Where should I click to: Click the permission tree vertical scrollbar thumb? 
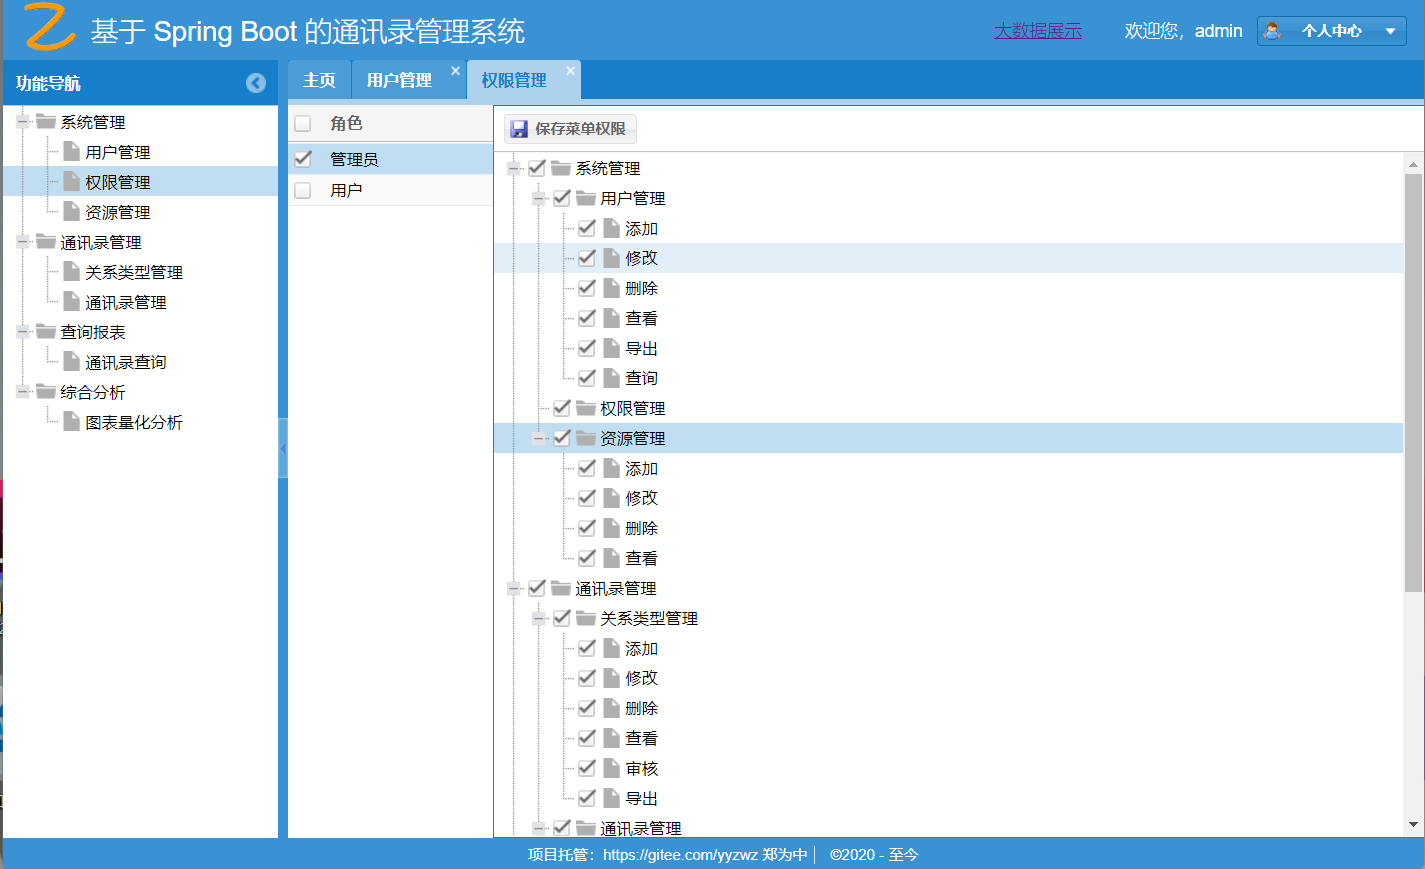1413,383
